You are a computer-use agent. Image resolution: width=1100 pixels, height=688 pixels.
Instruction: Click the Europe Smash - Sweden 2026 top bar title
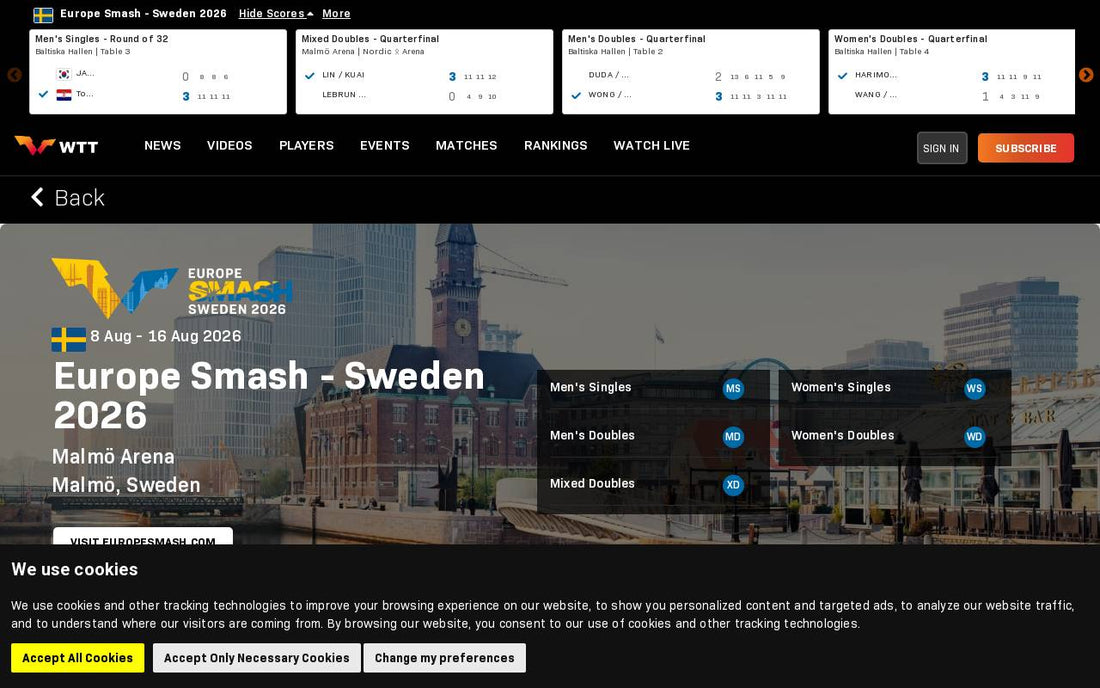[x=143, y=13]
